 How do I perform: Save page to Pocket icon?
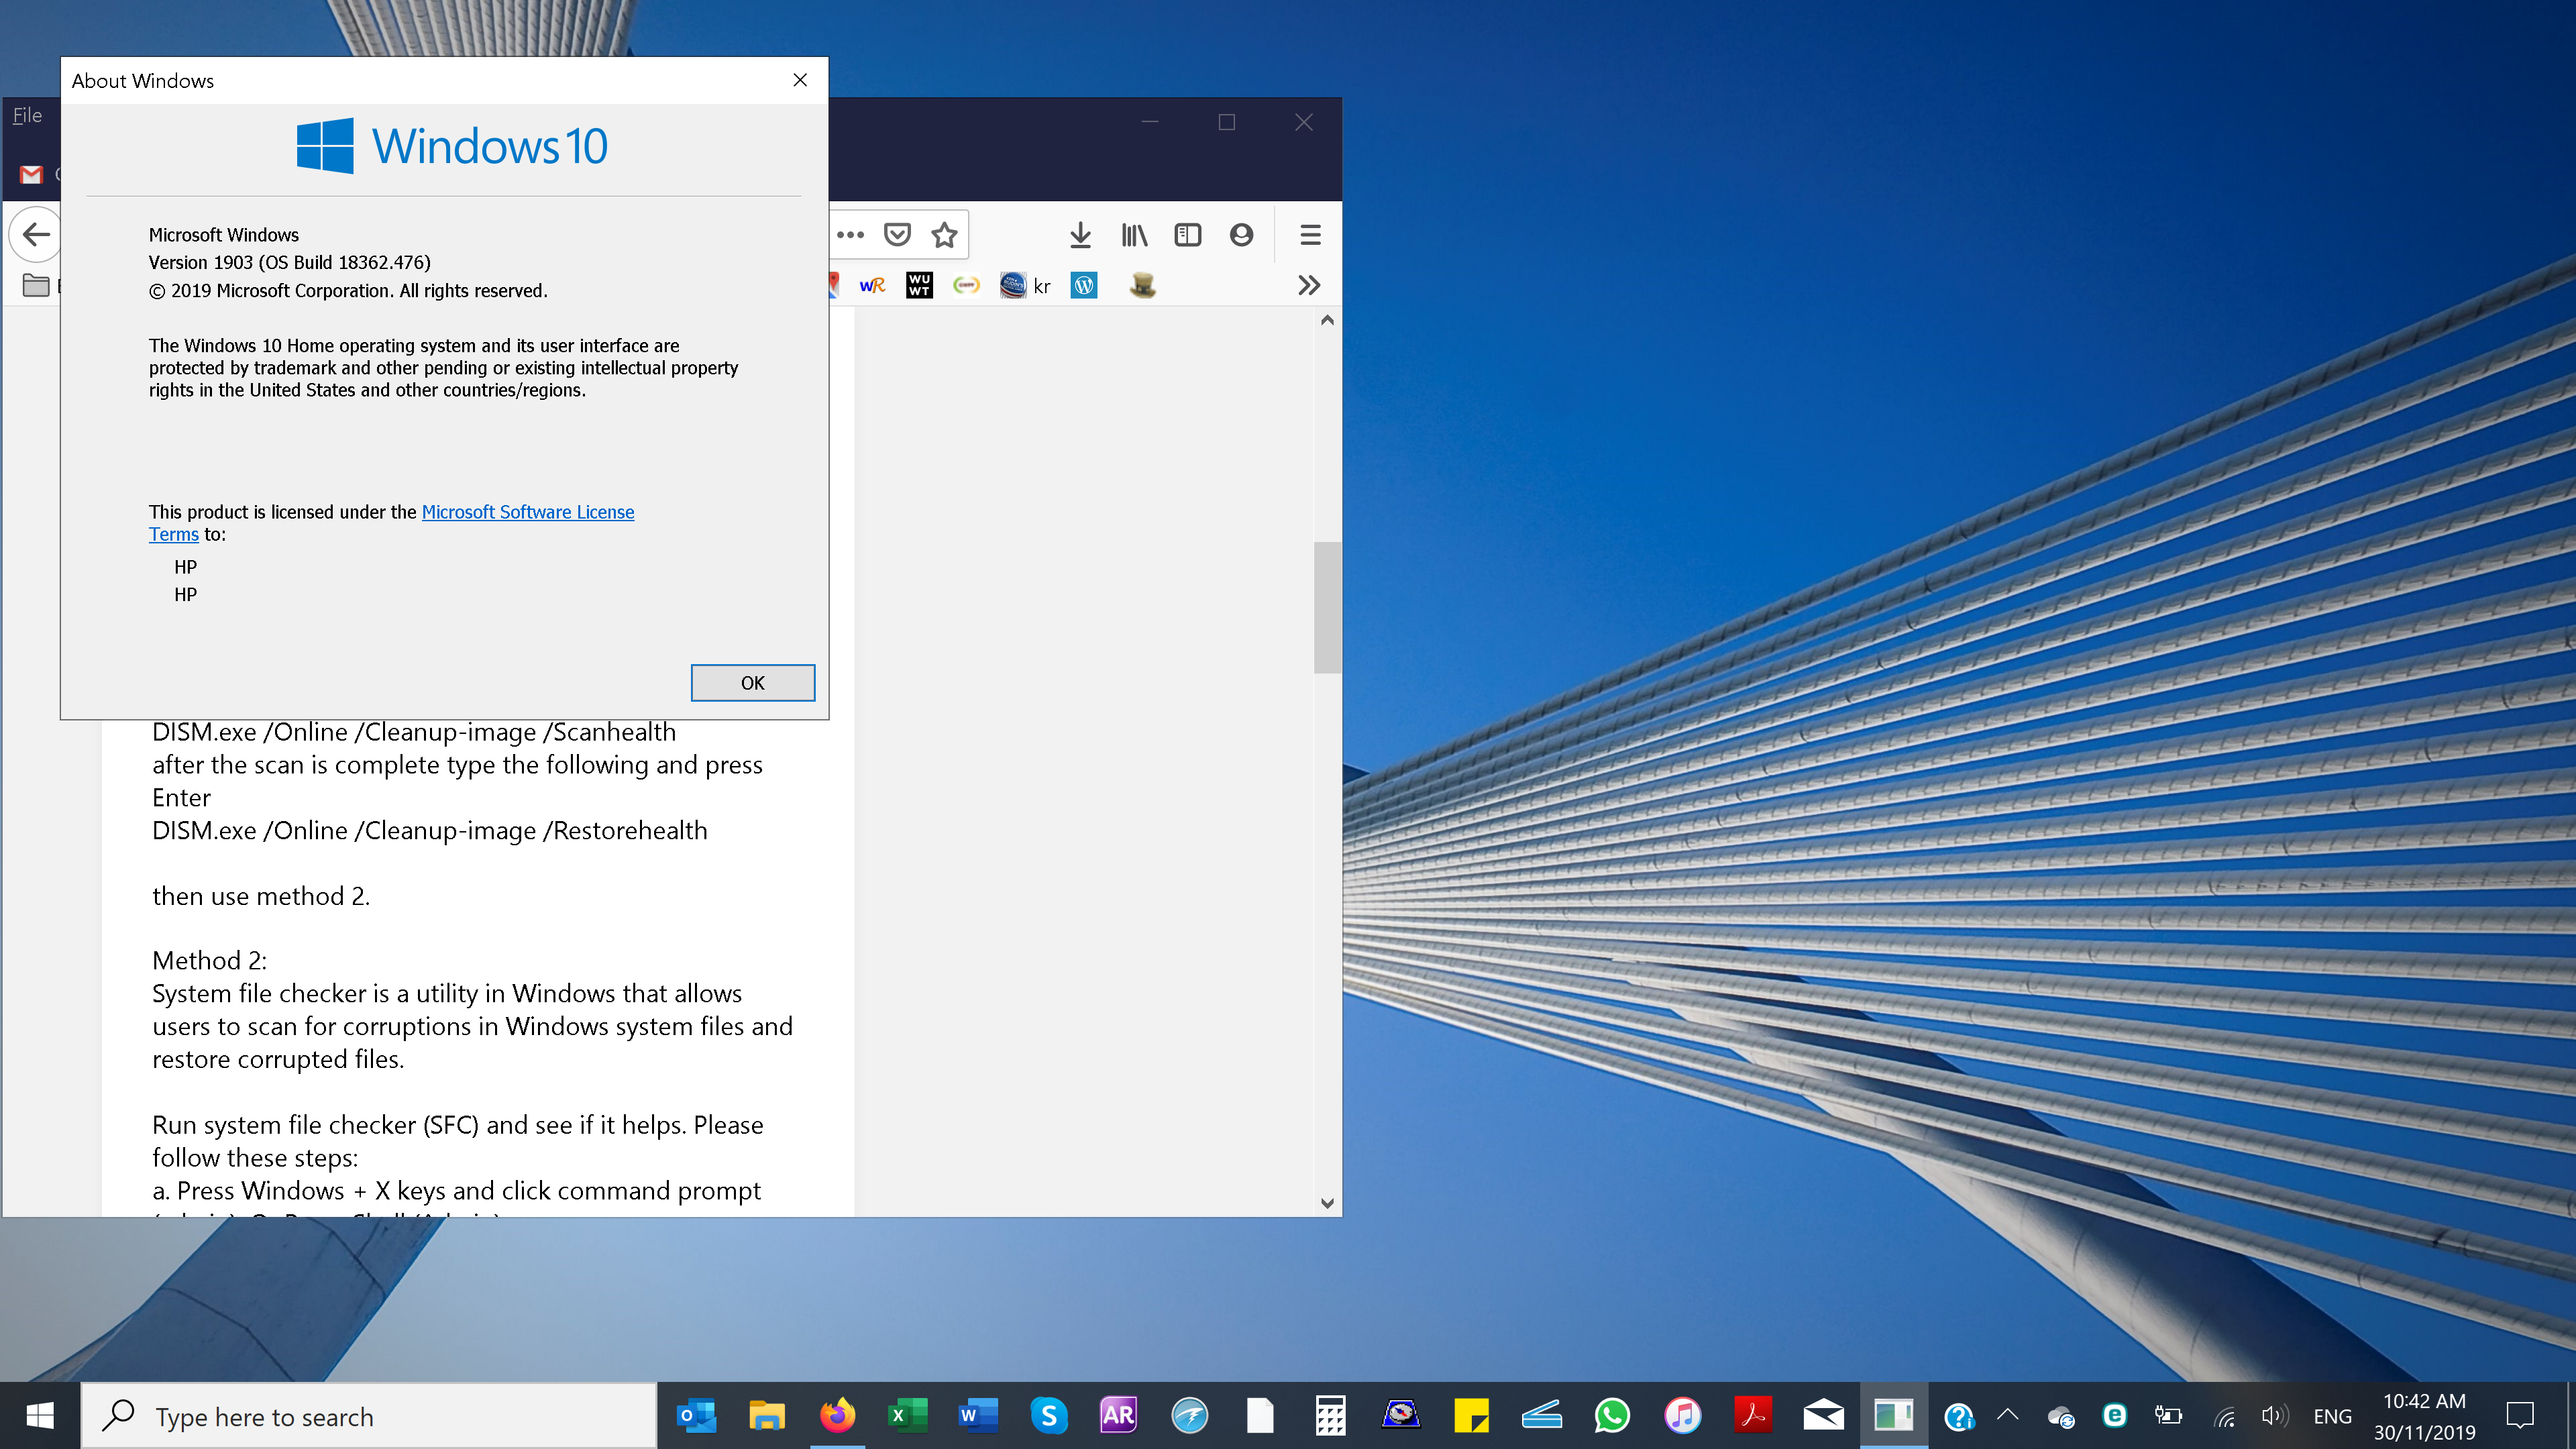click(897, 235)
